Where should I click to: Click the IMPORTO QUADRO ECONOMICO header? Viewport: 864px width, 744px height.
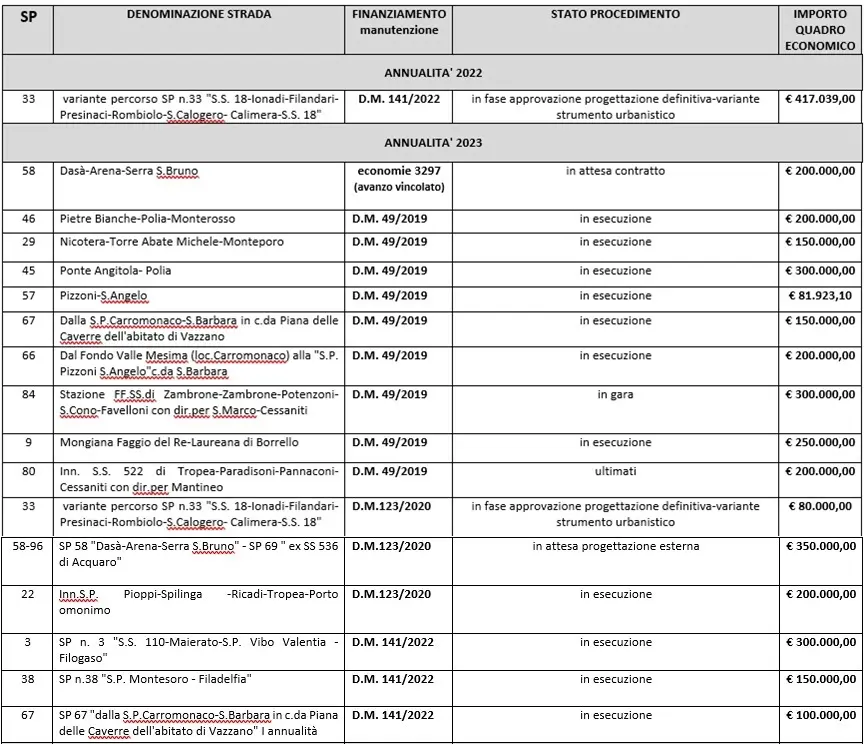[x=820, y=30]
